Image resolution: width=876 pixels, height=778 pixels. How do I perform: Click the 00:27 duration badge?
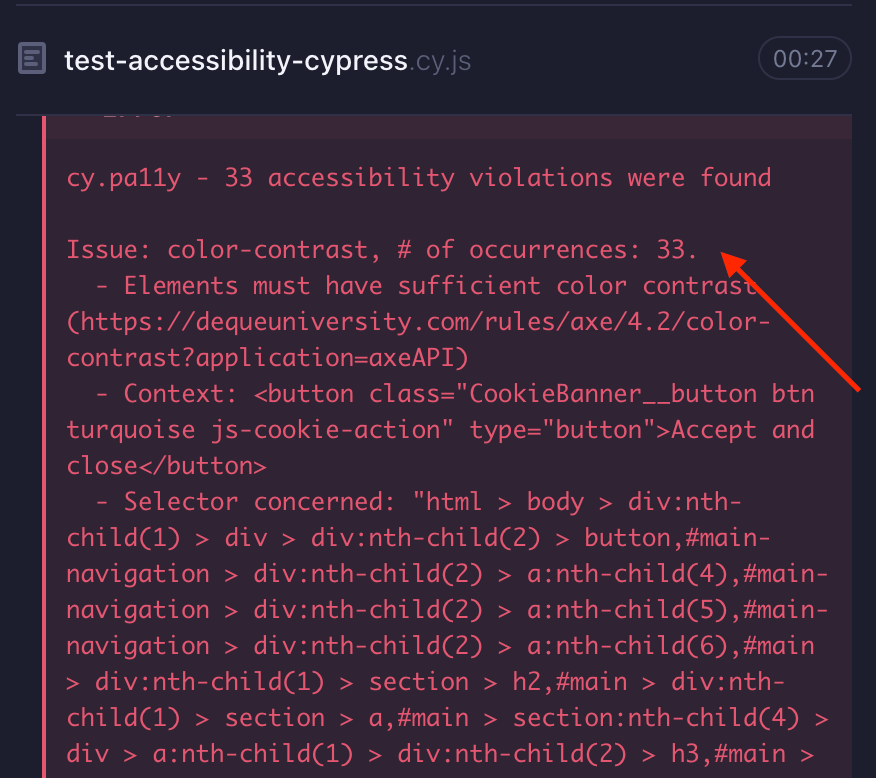click(804, 58)
